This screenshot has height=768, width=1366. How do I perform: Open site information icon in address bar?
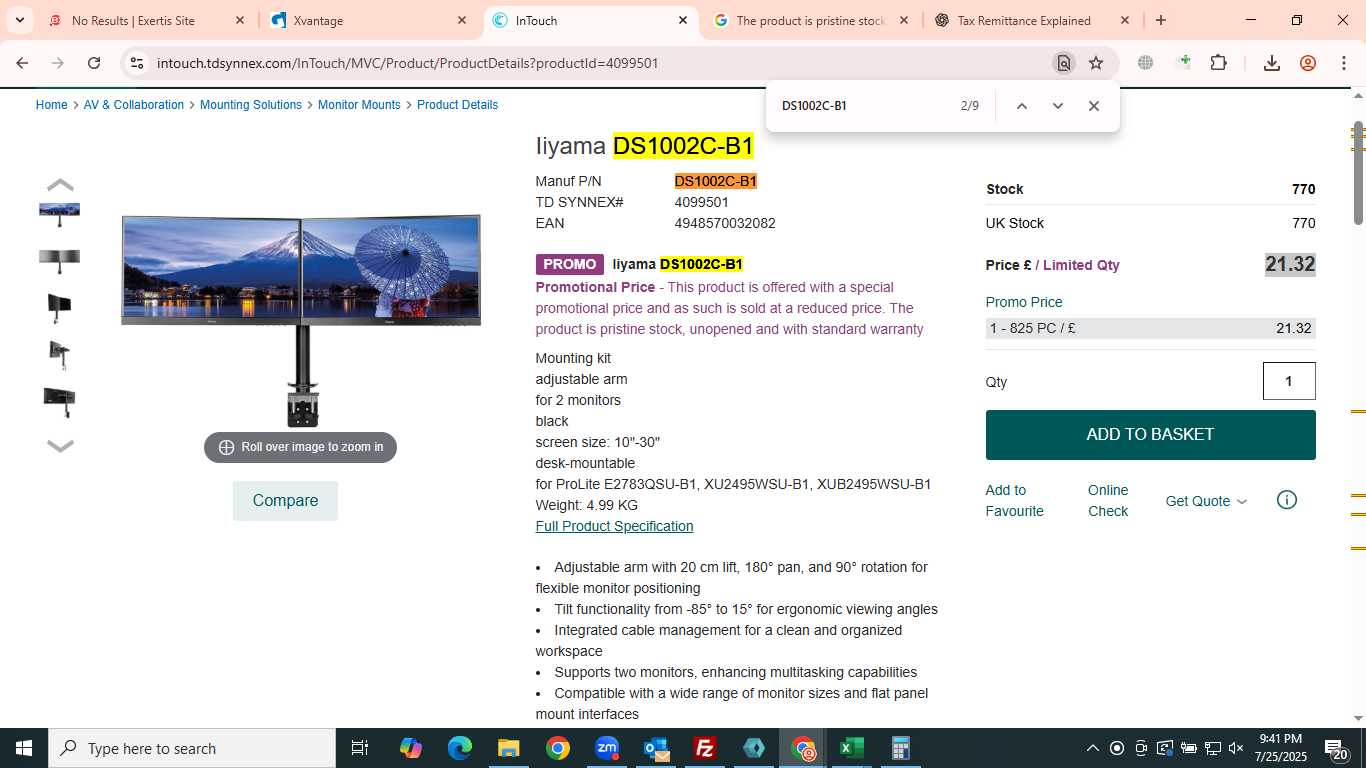click(x=137, y=63)
